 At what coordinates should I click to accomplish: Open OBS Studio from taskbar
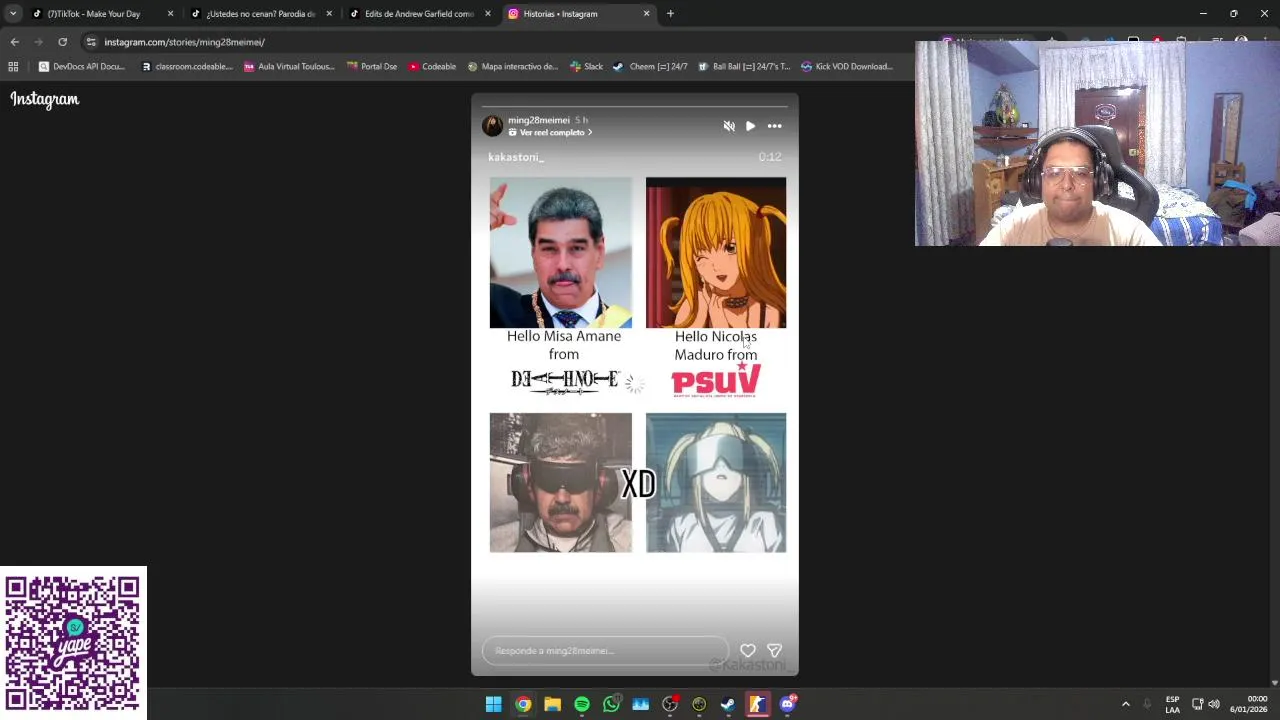(670, 704)
